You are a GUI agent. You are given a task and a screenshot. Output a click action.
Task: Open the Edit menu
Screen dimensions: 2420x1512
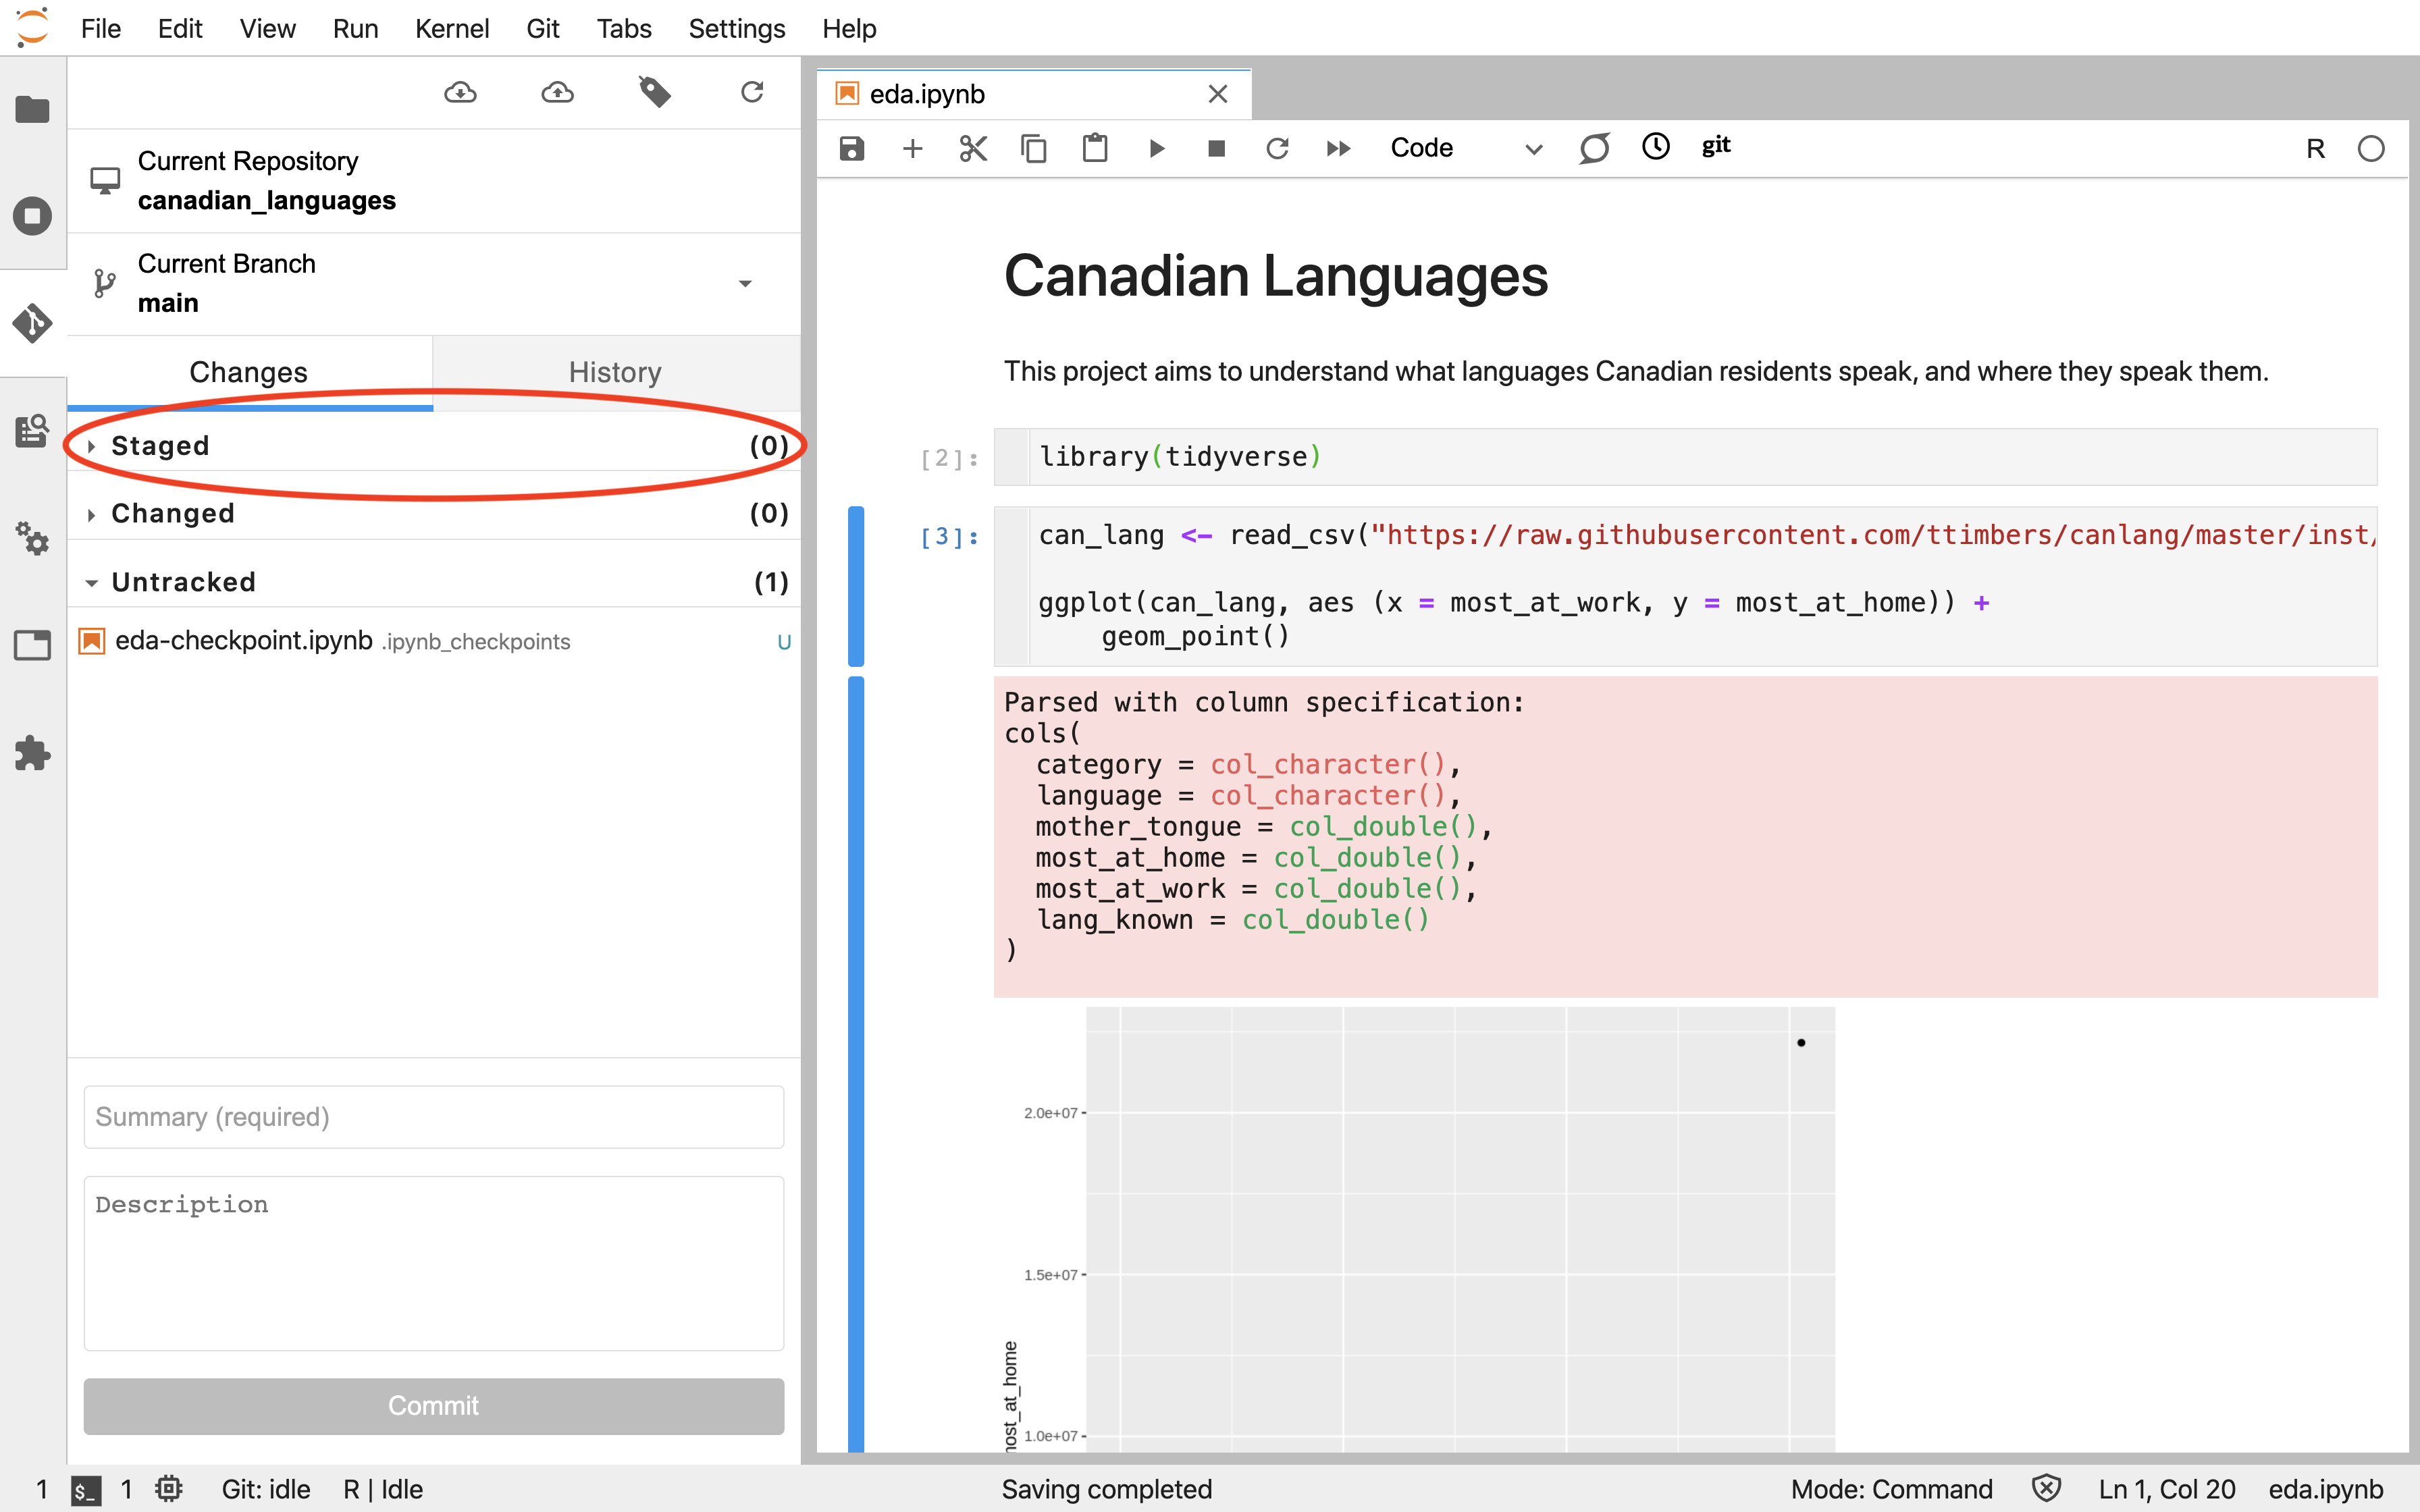coord(180,29)
